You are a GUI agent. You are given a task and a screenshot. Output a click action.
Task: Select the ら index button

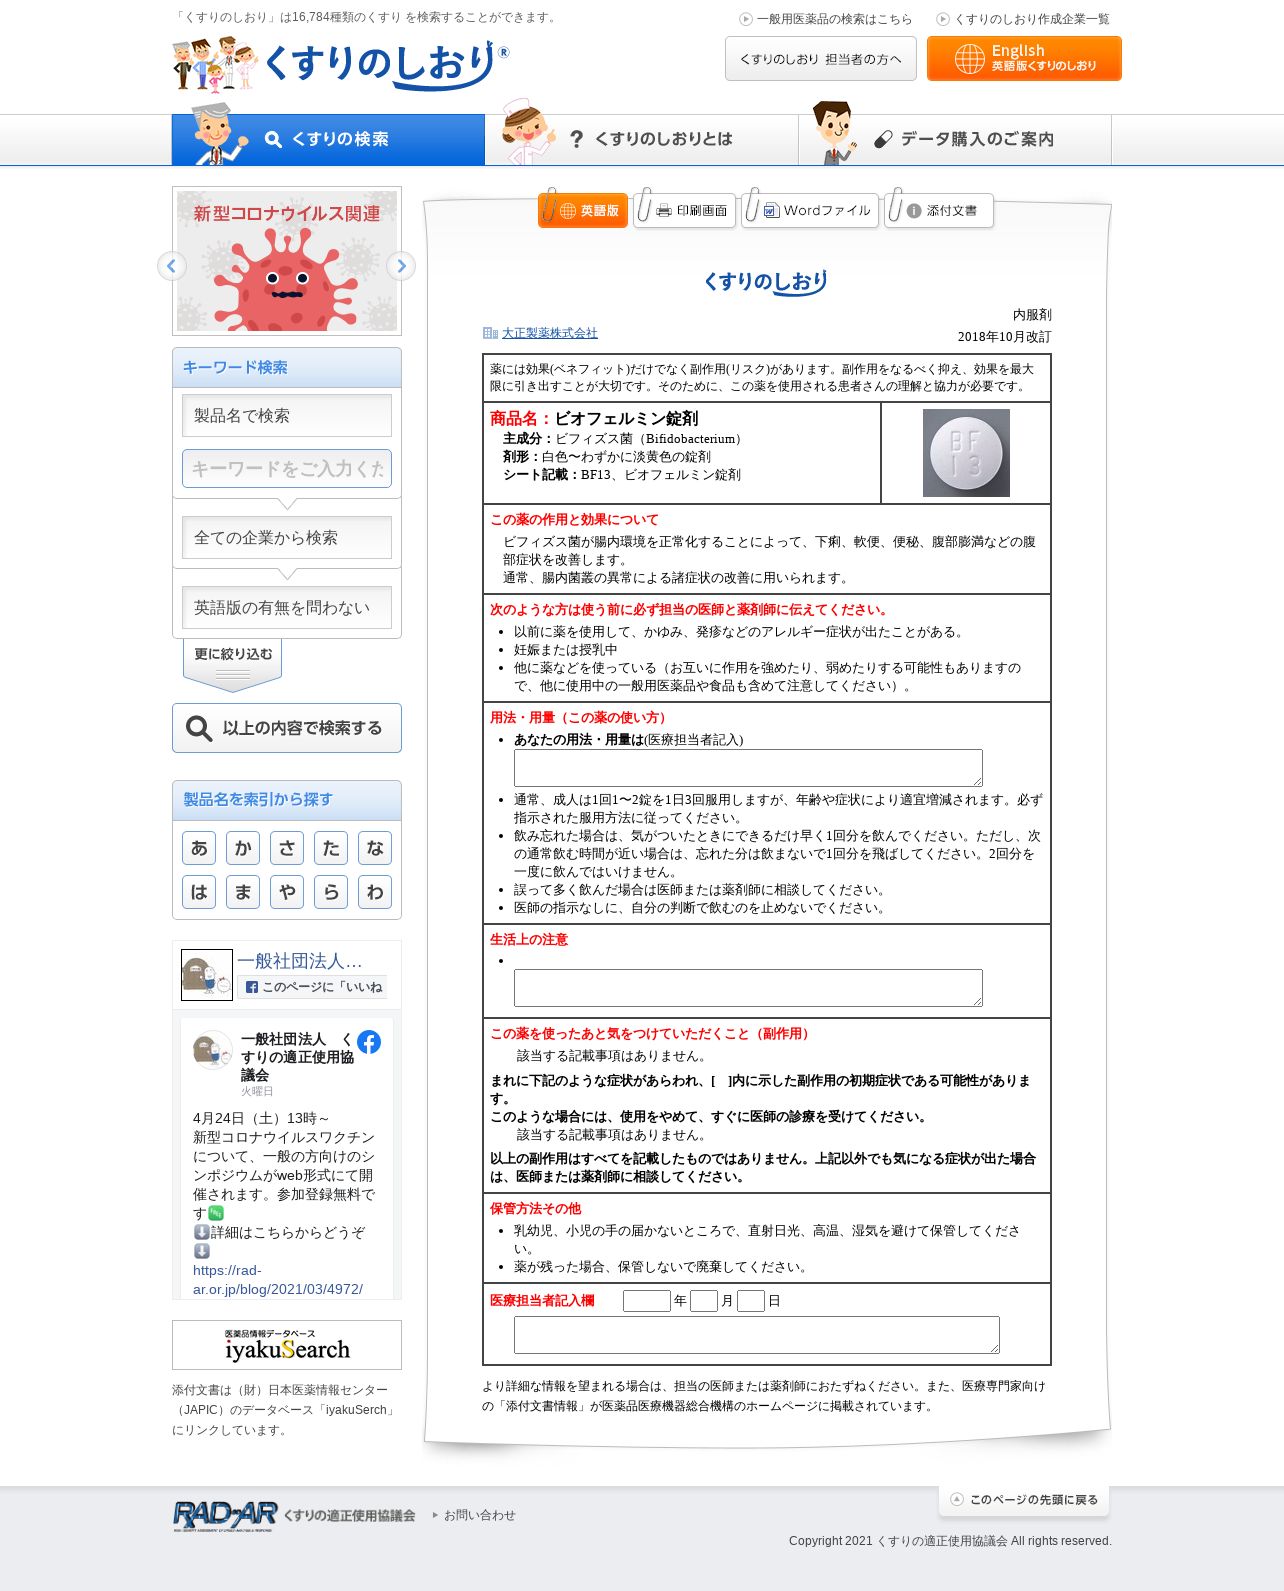coord(331,892)
